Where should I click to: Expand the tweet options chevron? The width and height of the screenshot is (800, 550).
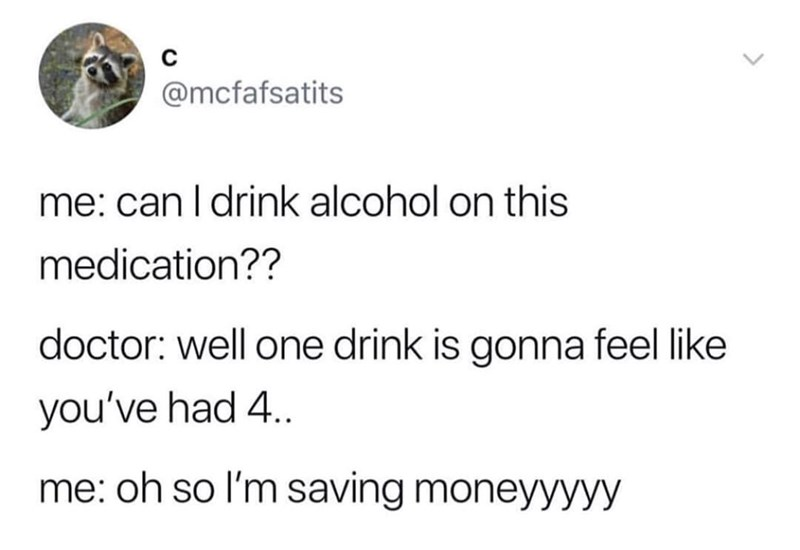[x=753, y=60]
